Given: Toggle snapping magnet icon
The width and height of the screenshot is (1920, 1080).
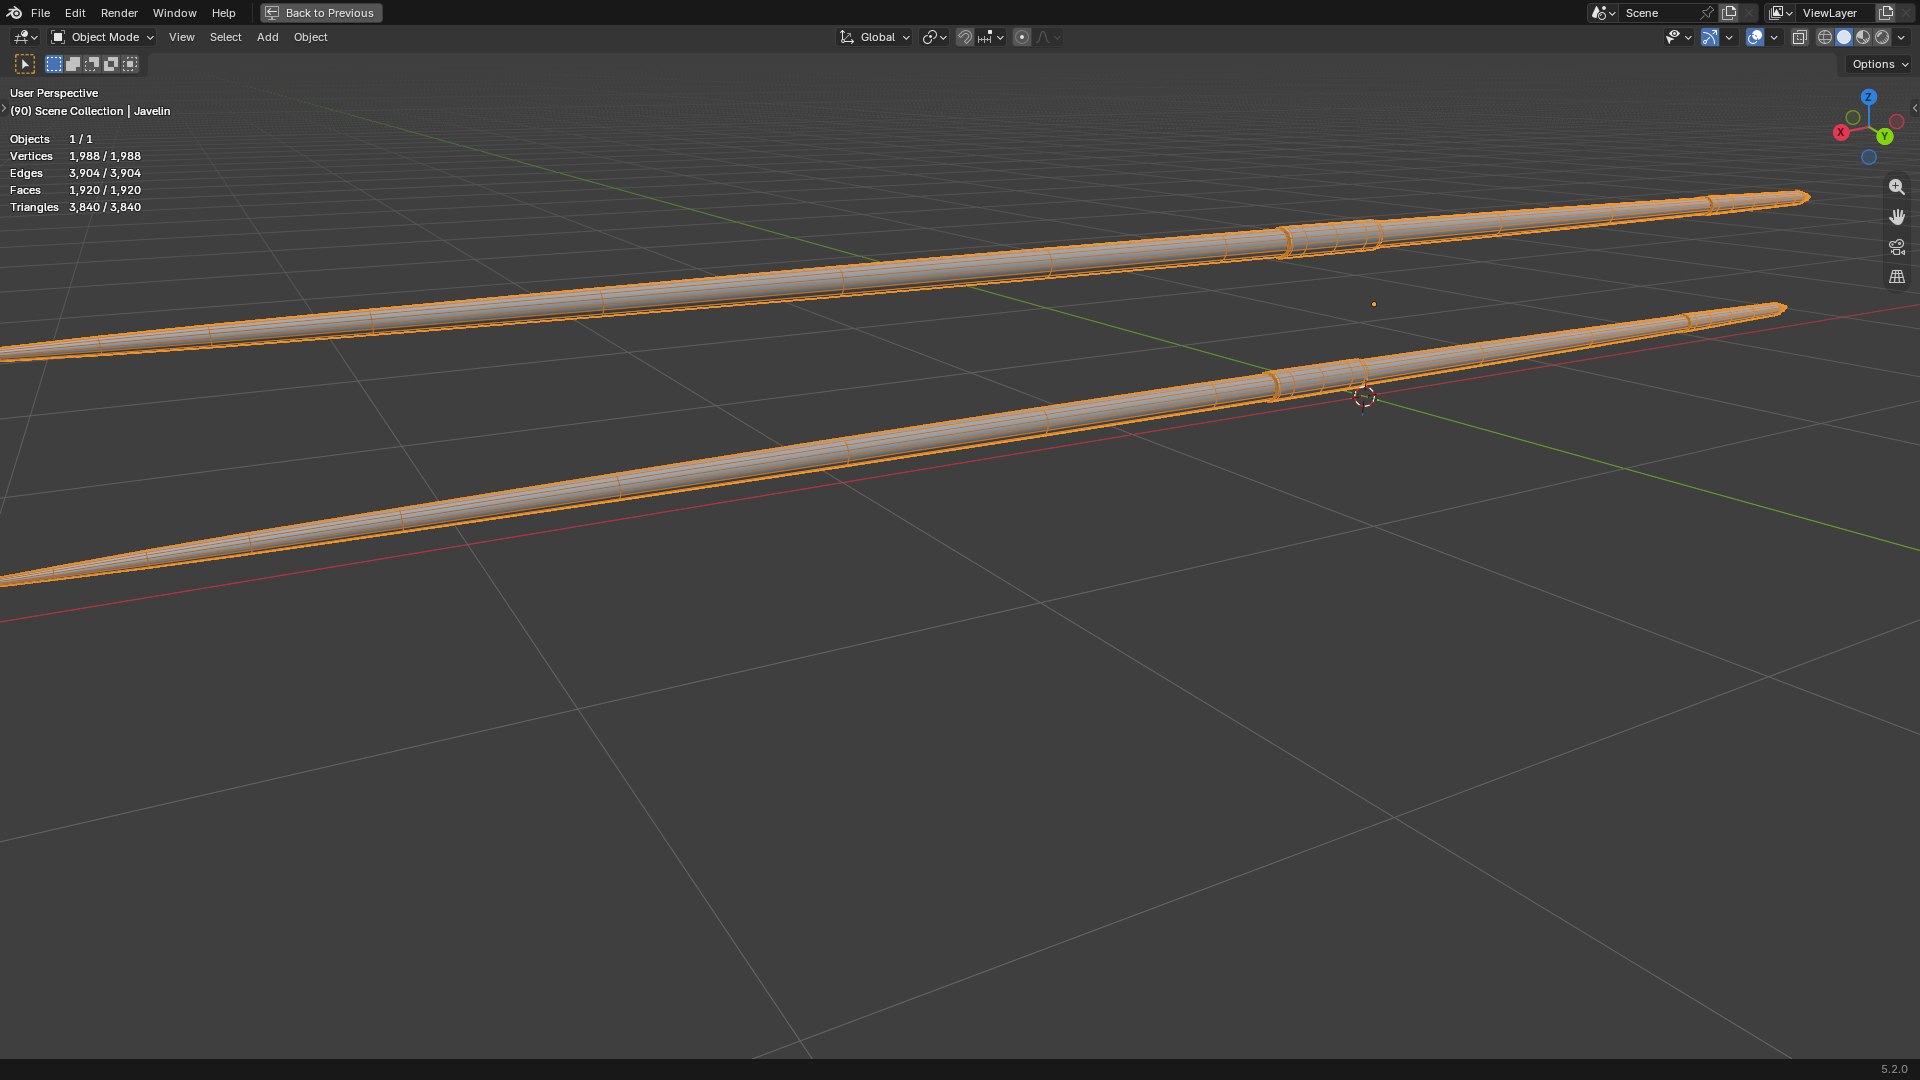Looking at the screenshot, I should point(965,37).
